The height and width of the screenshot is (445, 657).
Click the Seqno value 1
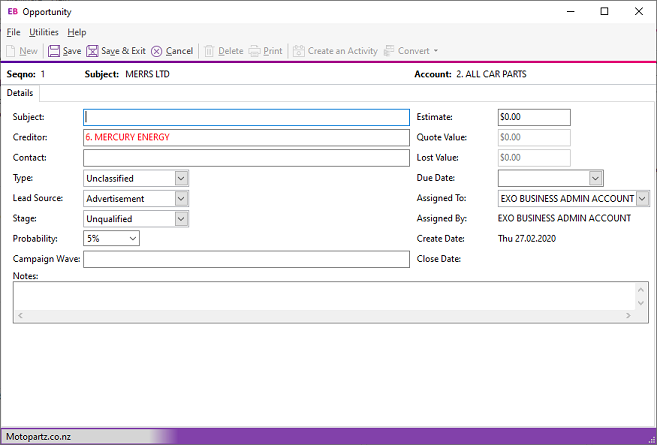(43, 74)
